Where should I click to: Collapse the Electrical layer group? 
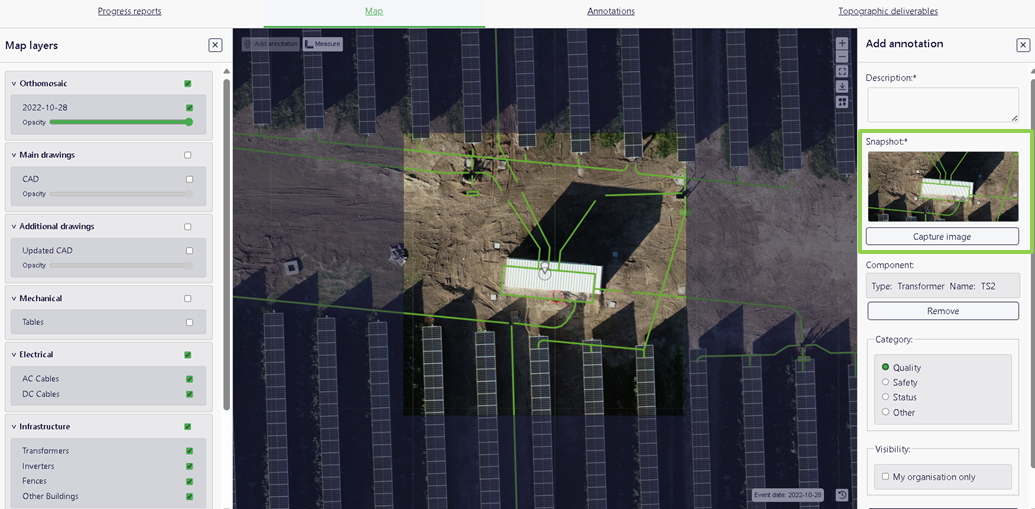14,355
